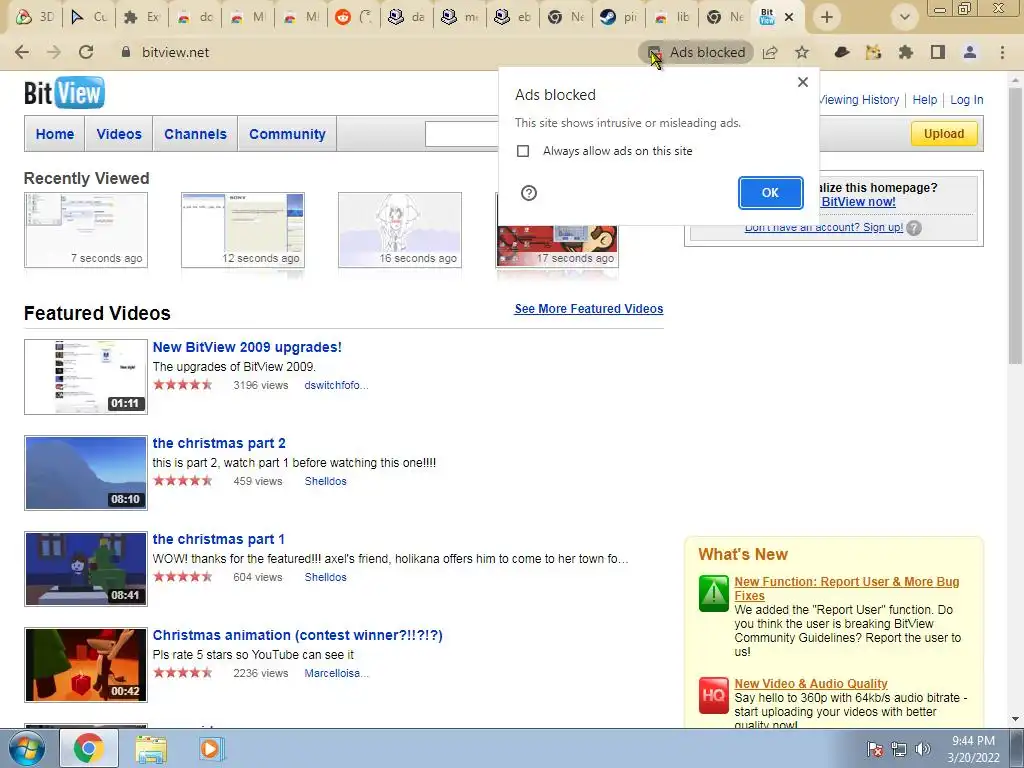Click the red HQ icon in What's New
Screen dimensions: 1024x768
point(713,696)
